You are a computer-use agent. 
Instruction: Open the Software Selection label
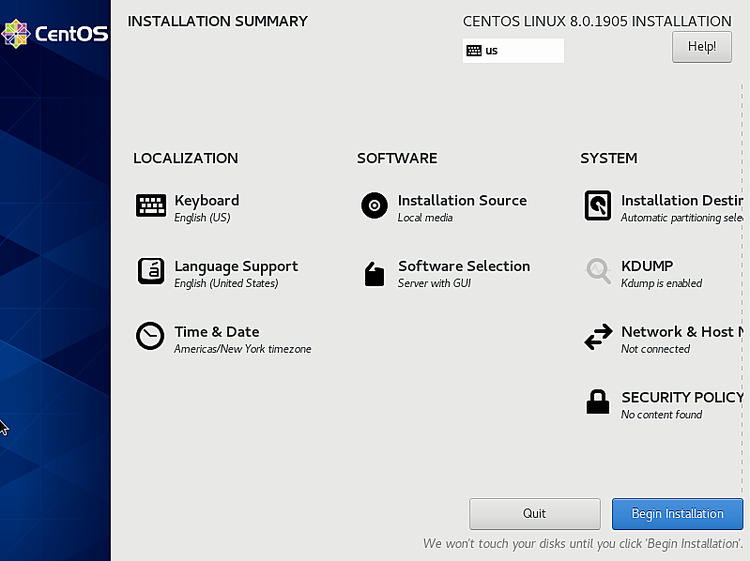[464, 266]
